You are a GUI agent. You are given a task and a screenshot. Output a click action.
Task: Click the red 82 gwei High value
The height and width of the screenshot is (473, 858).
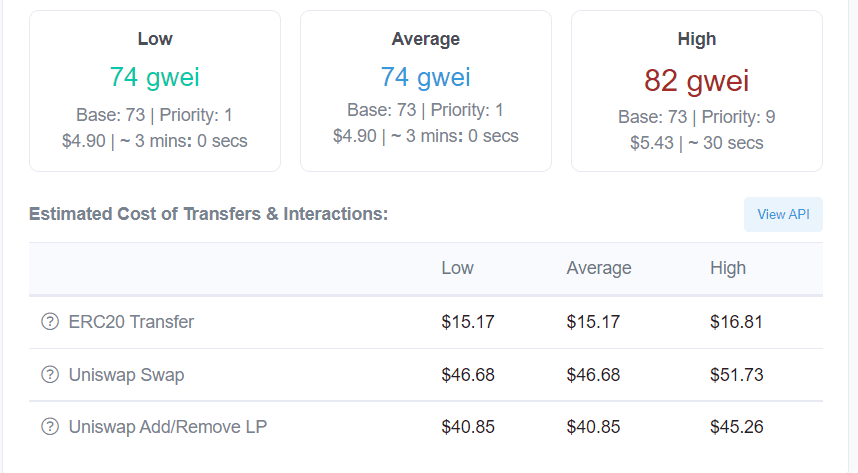point(696,80)
